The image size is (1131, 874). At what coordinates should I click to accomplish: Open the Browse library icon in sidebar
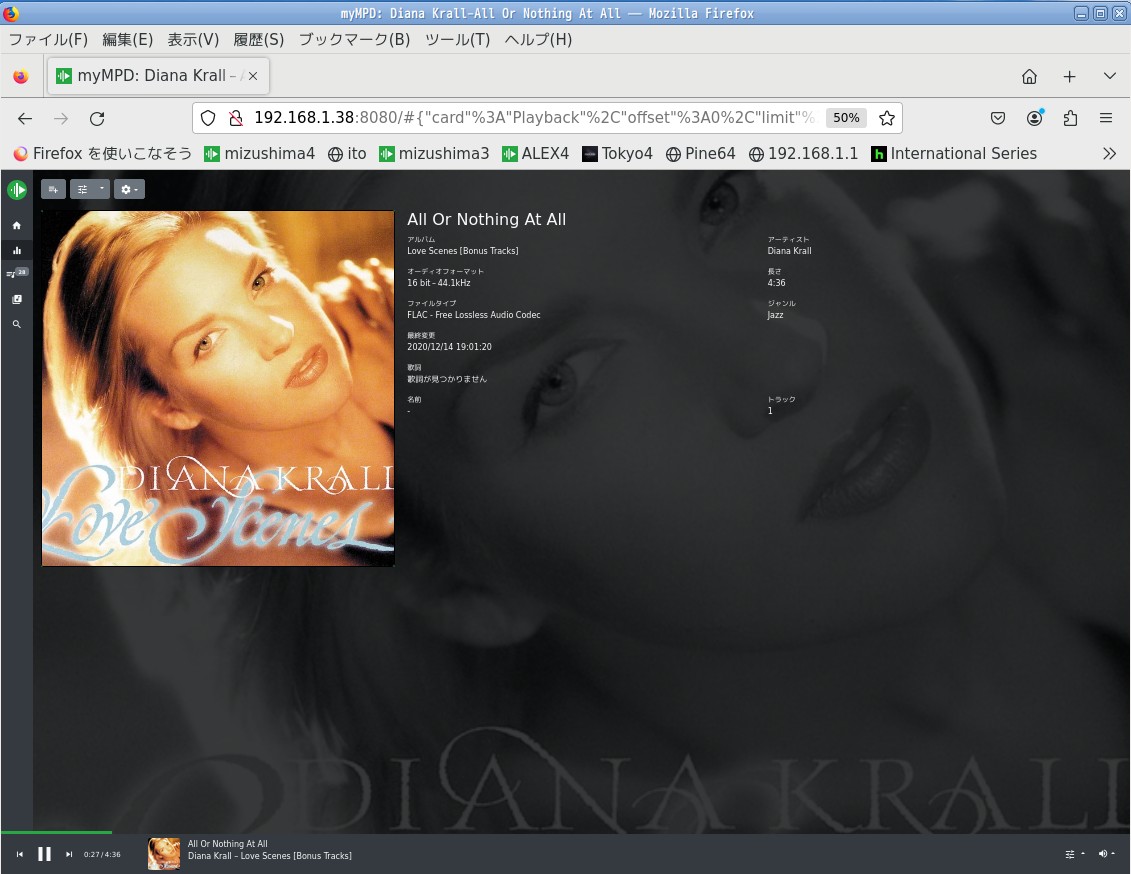coord(16,299)
